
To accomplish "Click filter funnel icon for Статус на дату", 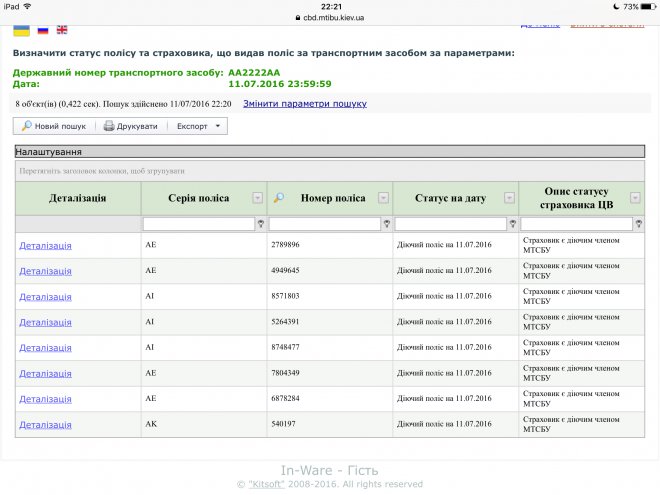I will point(513,224).
